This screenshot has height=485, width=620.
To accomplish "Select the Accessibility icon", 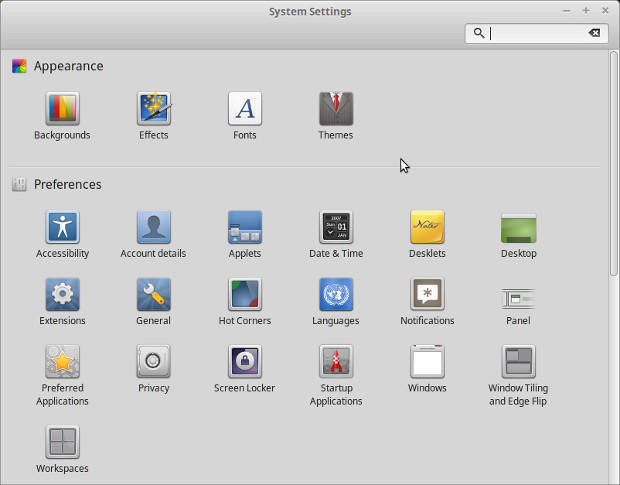I will pyautogui.click(x=62, y=227).
